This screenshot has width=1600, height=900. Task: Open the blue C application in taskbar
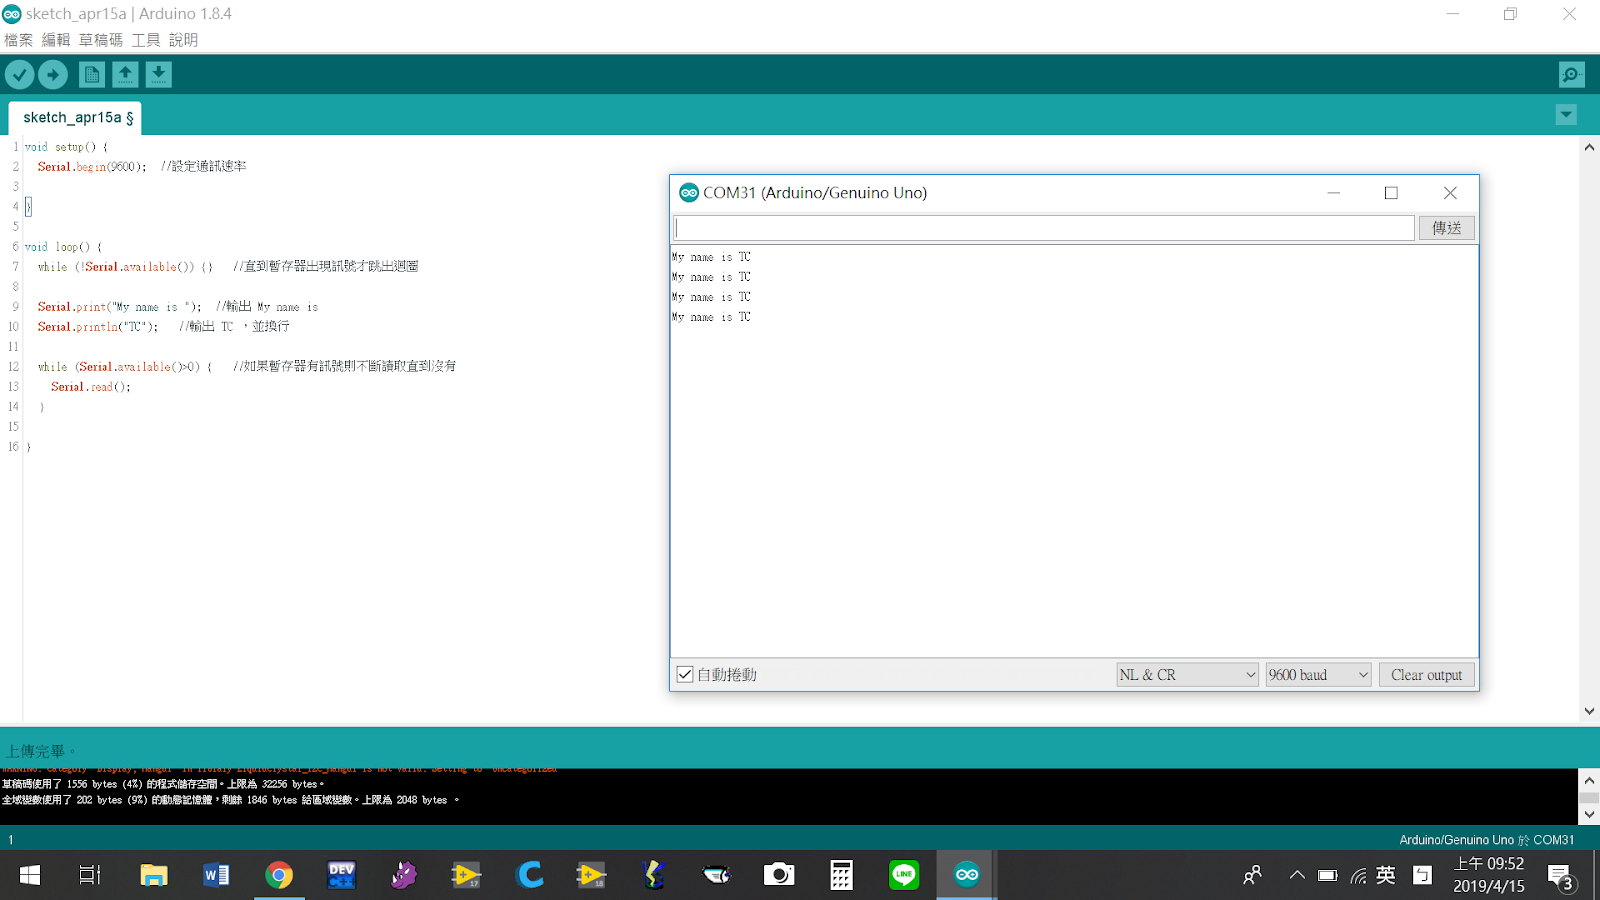point(529,875)
